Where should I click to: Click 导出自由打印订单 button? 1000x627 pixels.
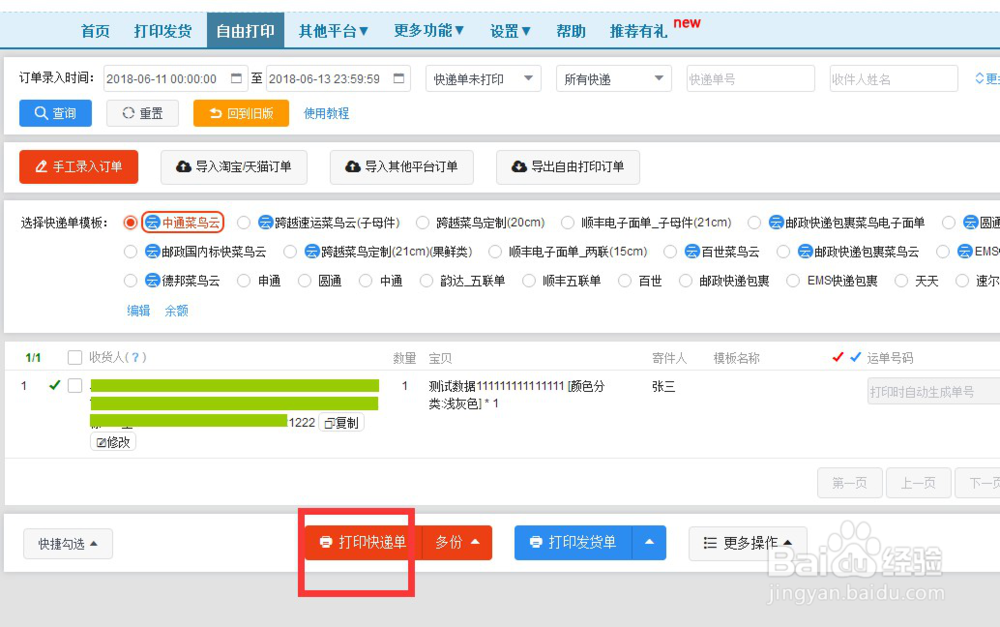(x=568, y=166)
